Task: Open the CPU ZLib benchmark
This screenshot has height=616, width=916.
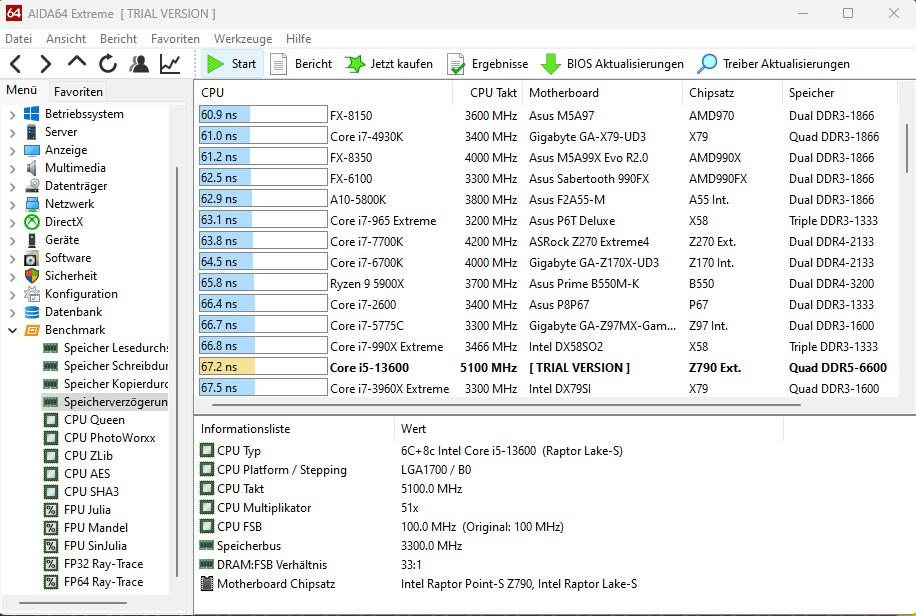Action: [x=78, y=456]
